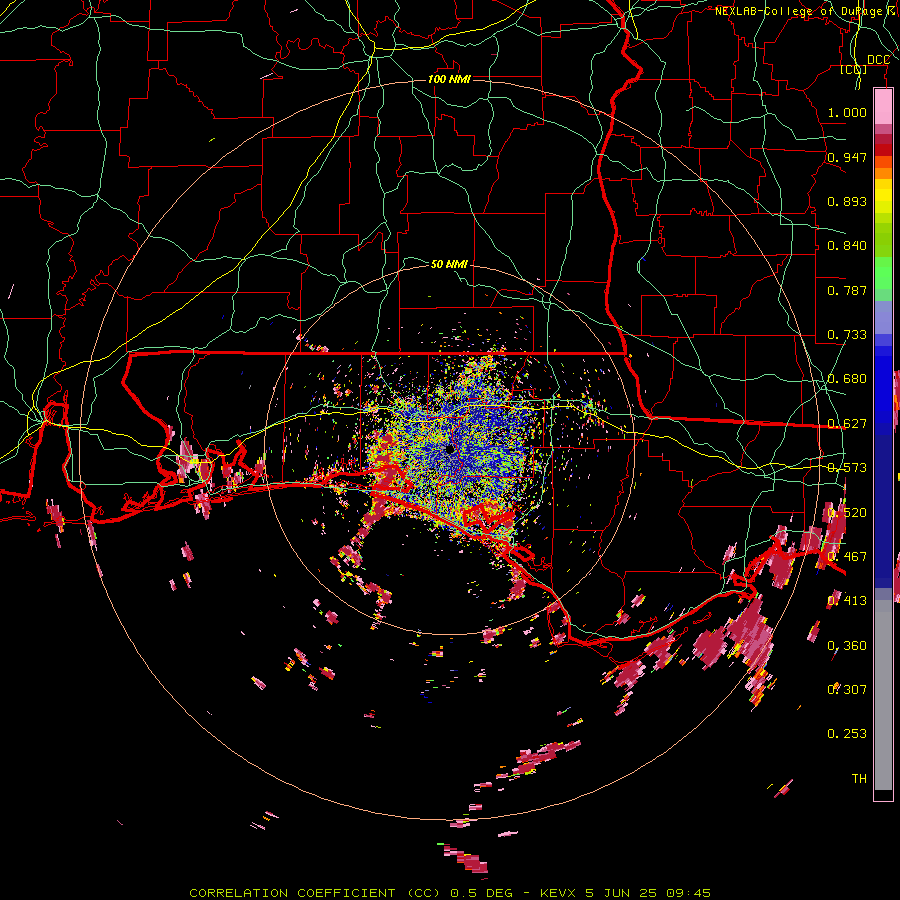The height and width of the screenshot is (900, 900).
Task: Click the 0.467 scale value
Action: (x=847, y=557)
